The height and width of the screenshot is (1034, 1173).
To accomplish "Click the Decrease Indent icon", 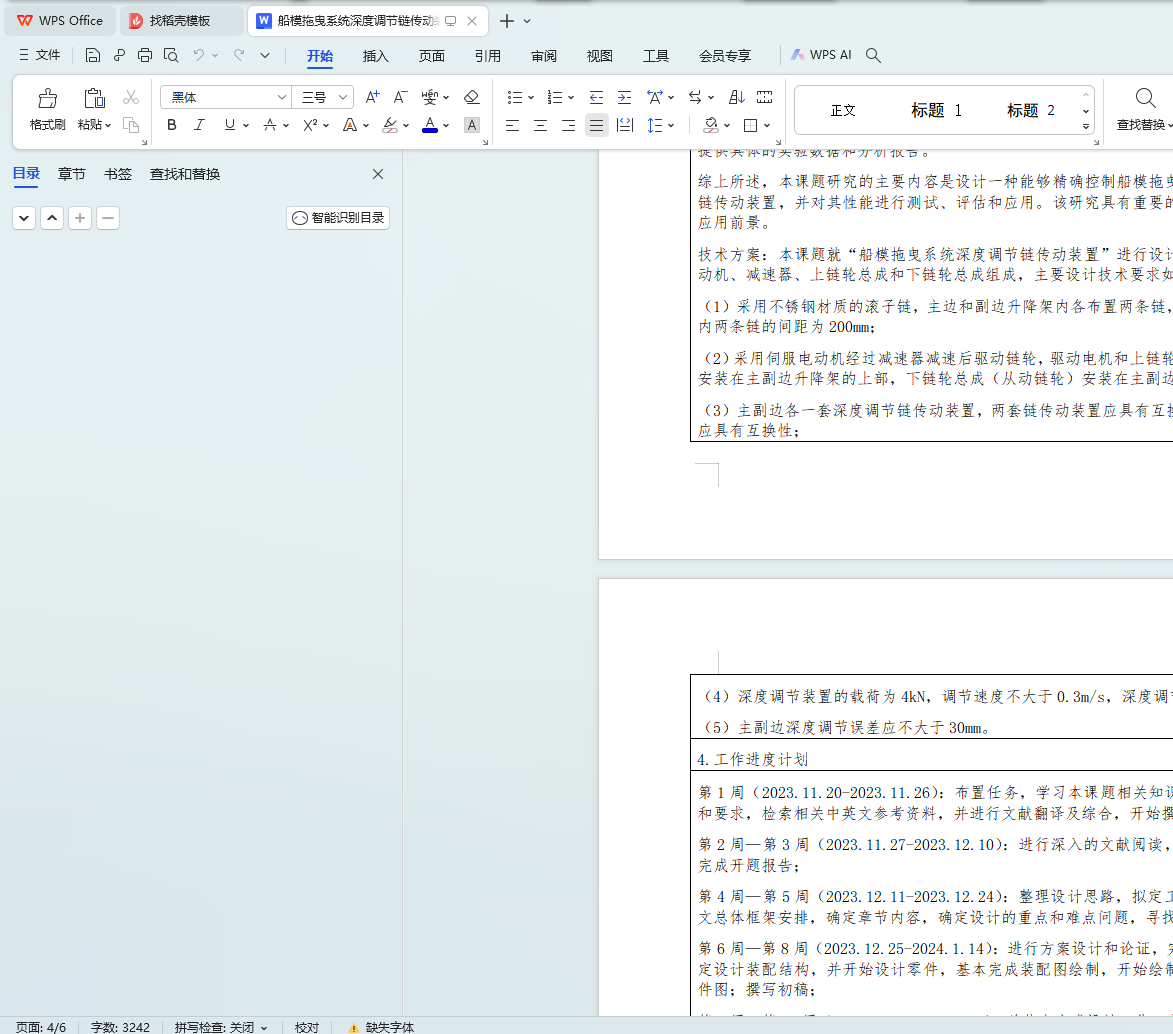I will 596,97.
